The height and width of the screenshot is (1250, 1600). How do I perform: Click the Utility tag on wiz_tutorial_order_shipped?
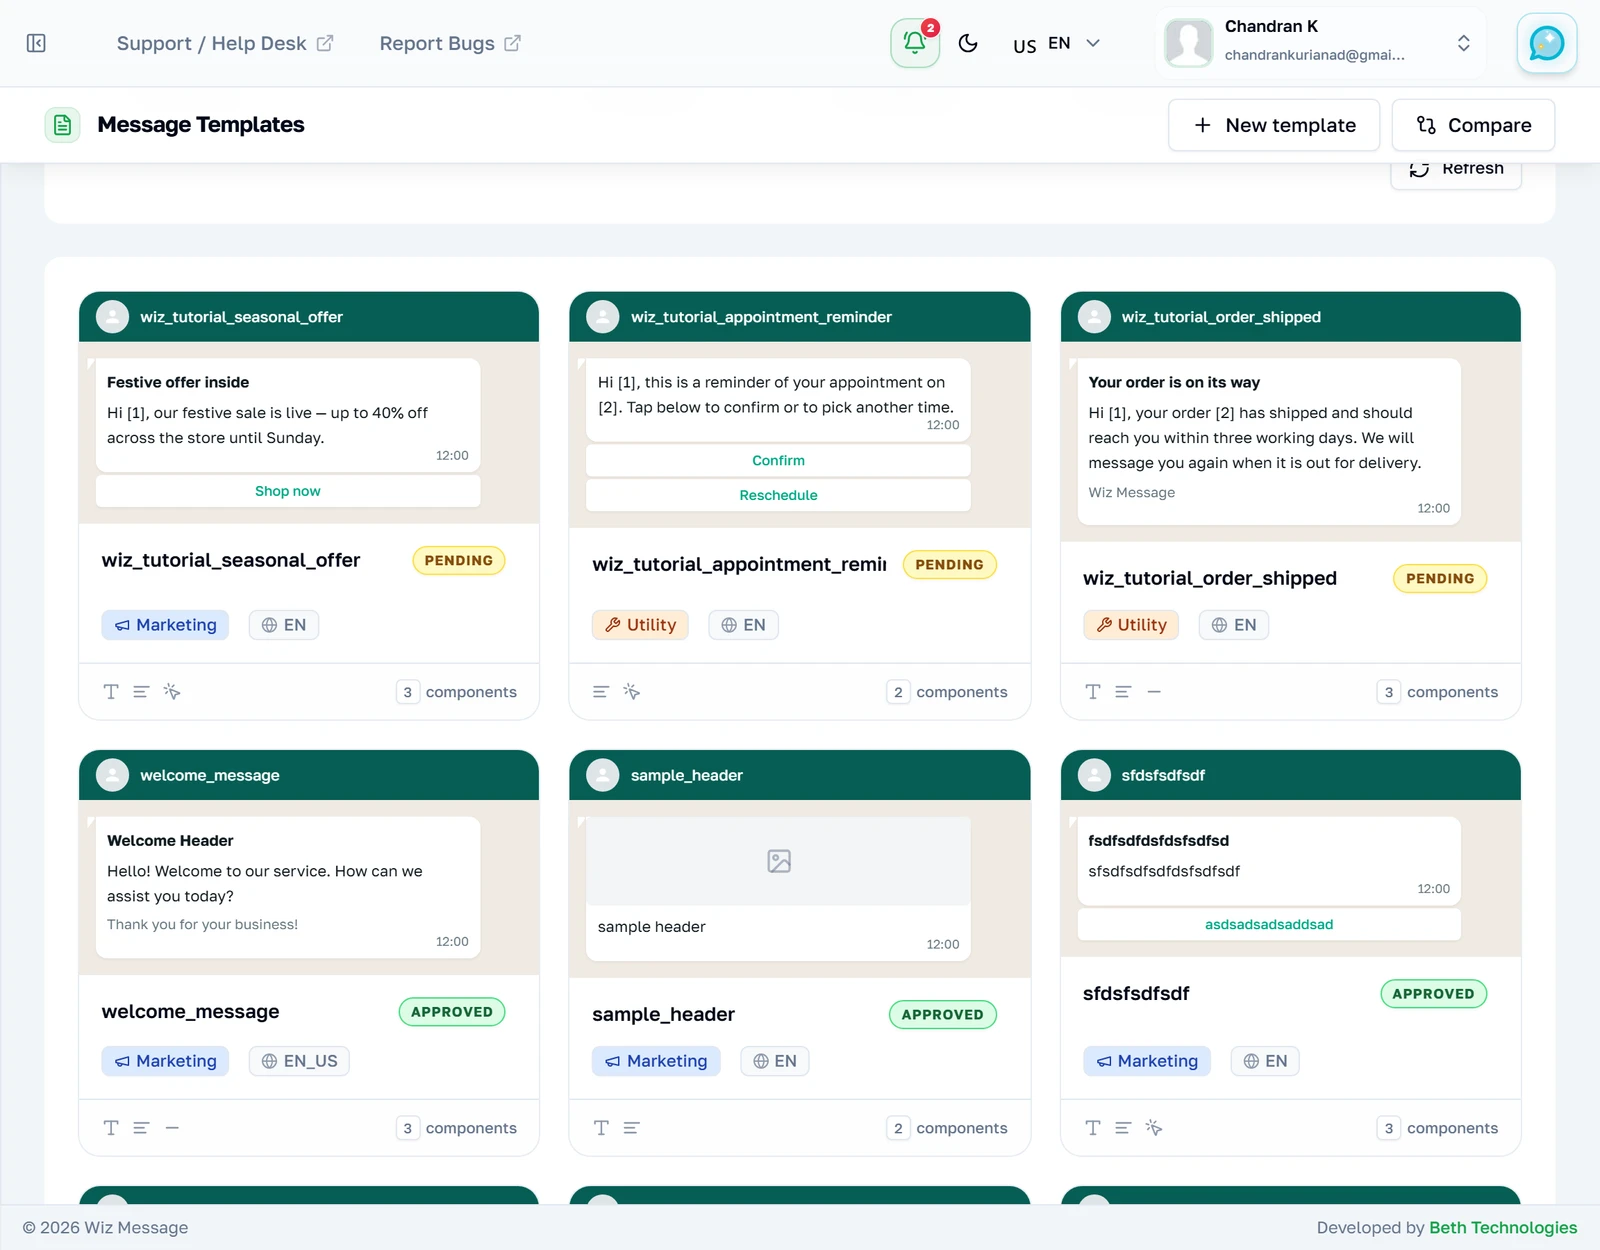click(x=1131, y=625)
